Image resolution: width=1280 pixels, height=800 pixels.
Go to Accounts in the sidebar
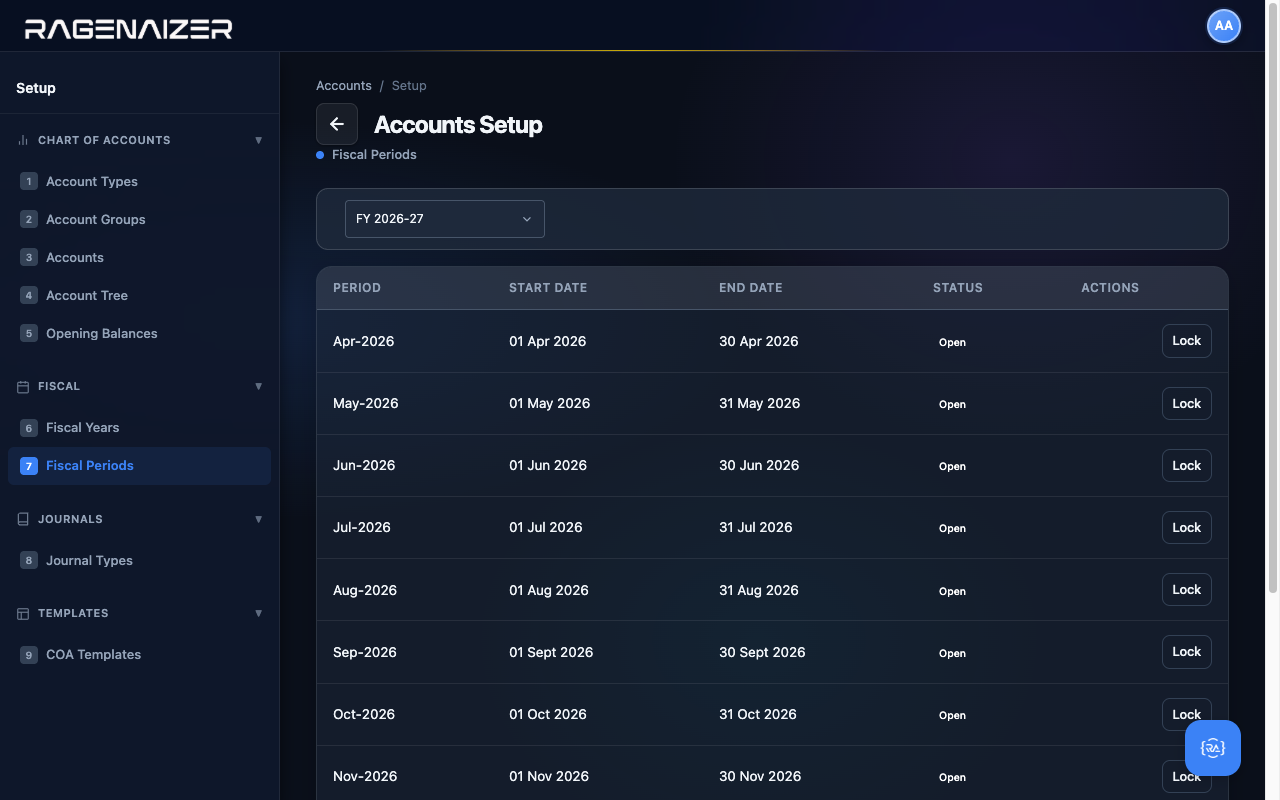click(x=139, y=257)
